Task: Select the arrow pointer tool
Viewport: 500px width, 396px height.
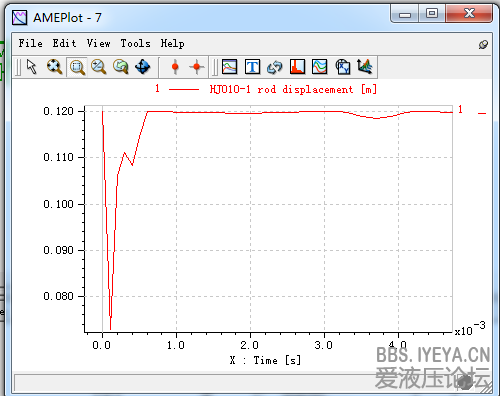Action: (32, 67)
